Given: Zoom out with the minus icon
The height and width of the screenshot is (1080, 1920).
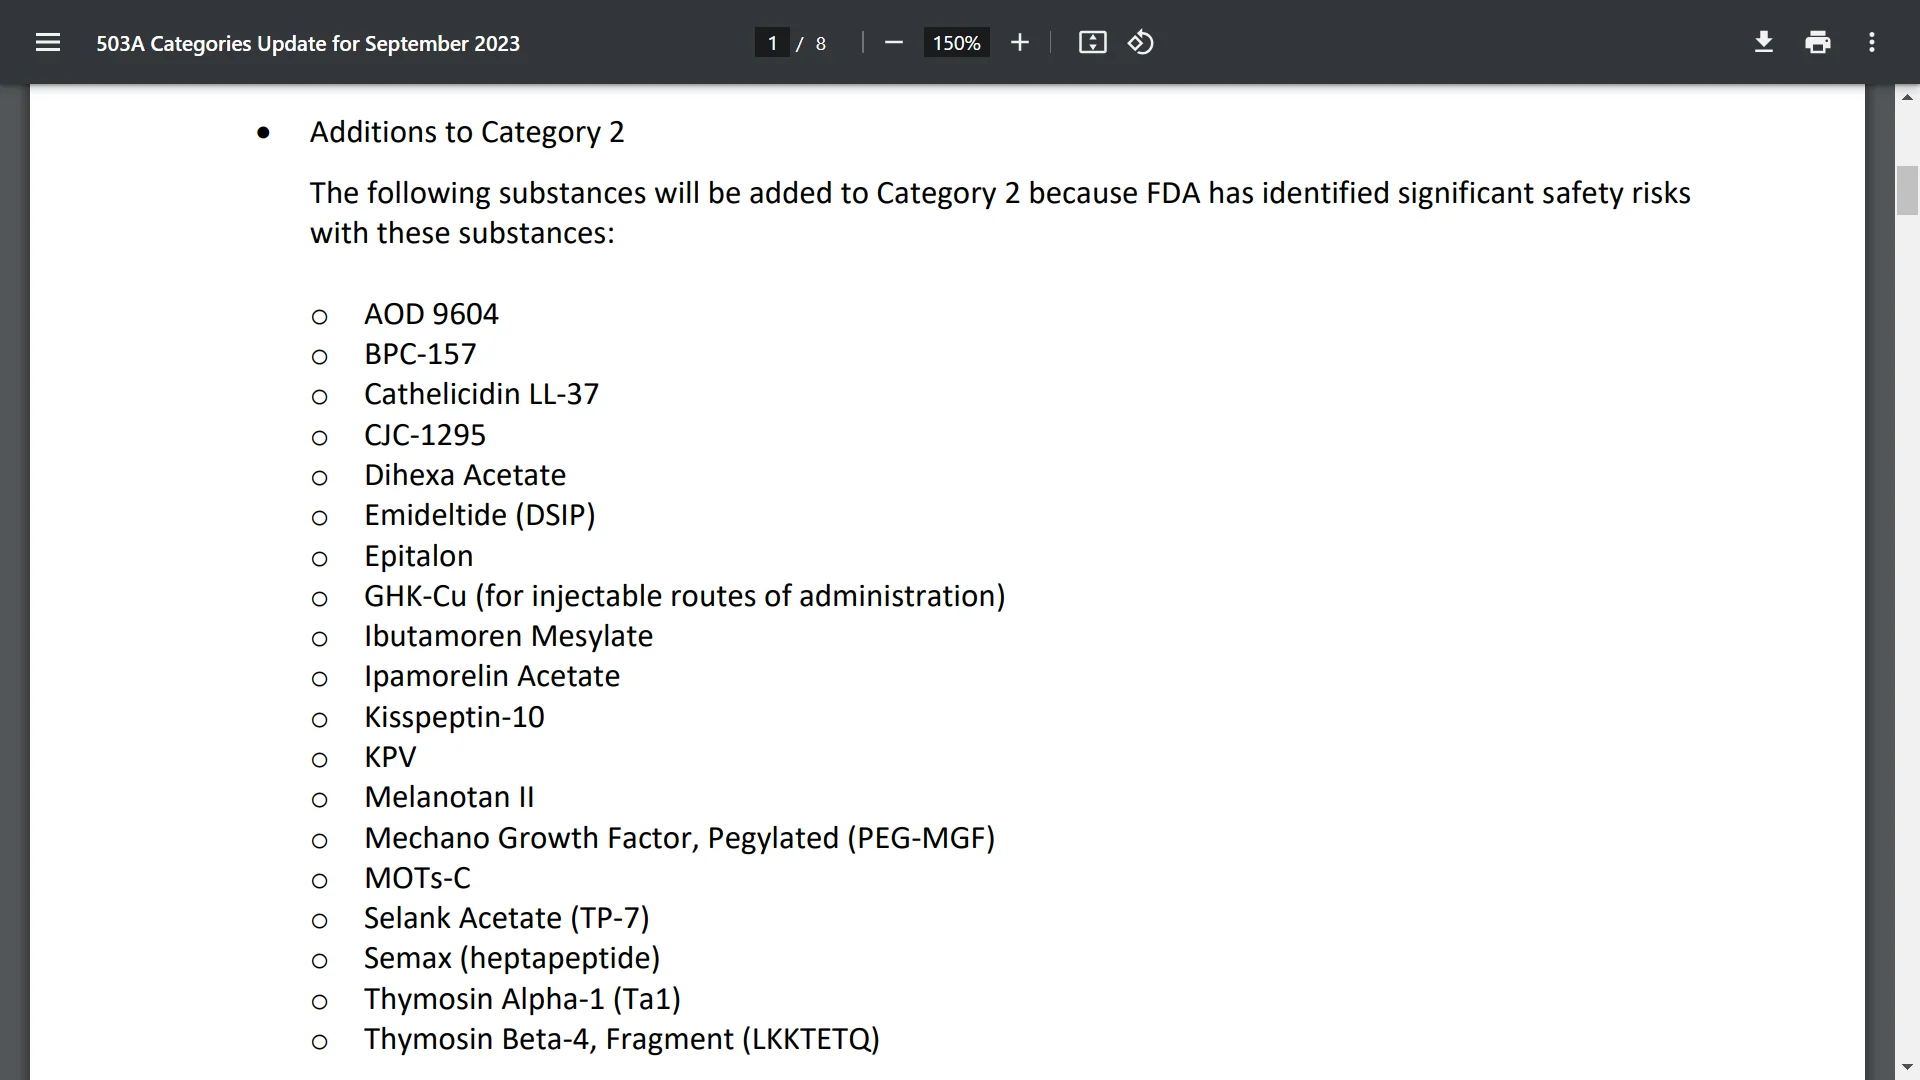Looking at the screenshot, I should [894, 43].
